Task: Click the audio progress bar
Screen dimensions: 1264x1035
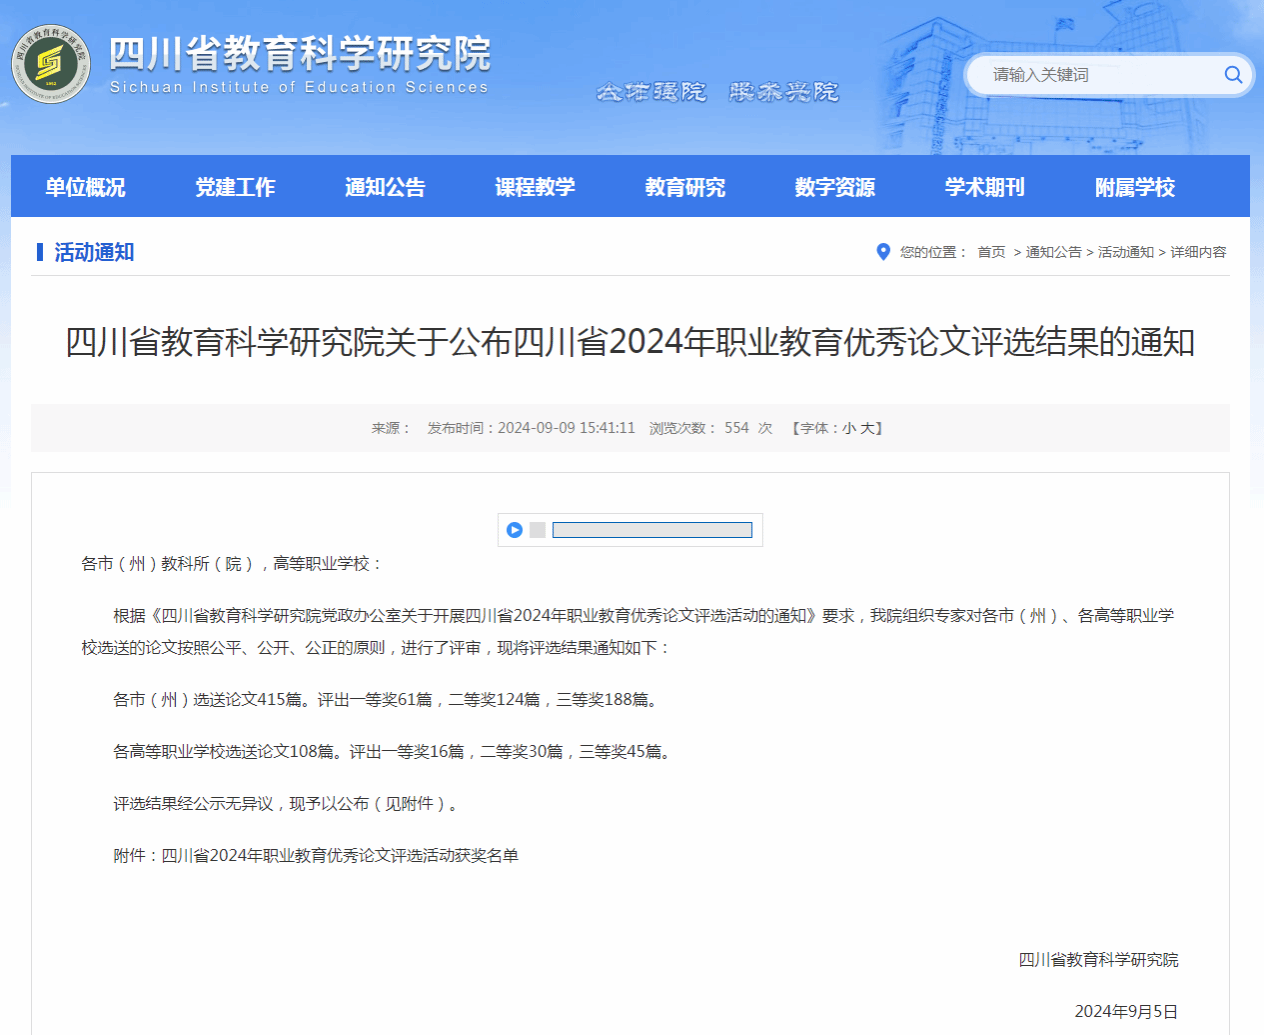Action: tap(652, 530)
